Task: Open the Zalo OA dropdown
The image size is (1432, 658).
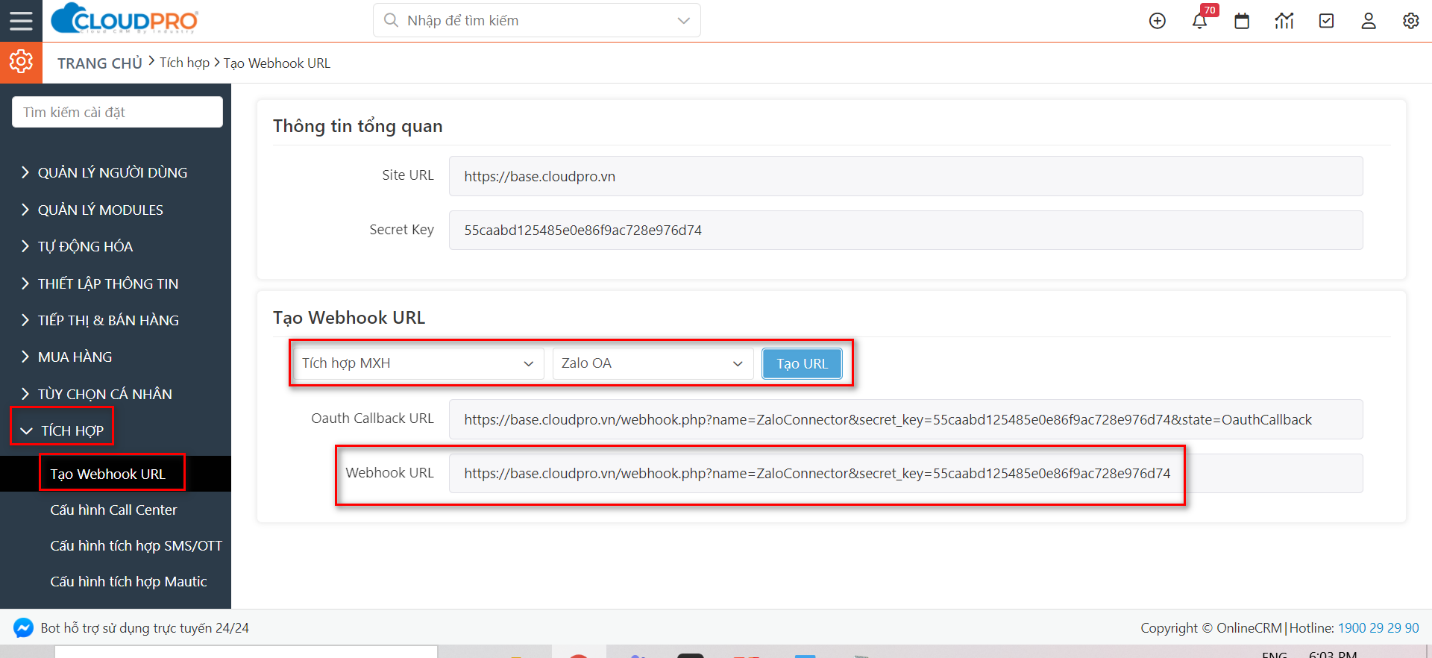Action: click(653, 364)
